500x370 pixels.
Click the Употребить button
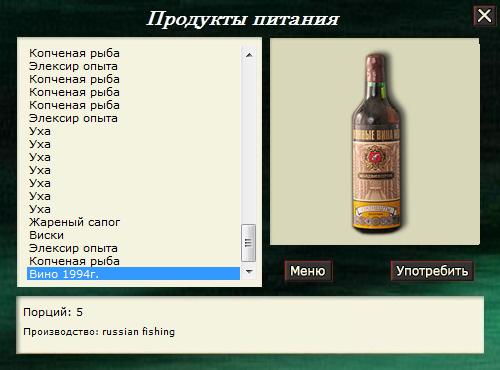pyautogui.click(x=432, y=271)
